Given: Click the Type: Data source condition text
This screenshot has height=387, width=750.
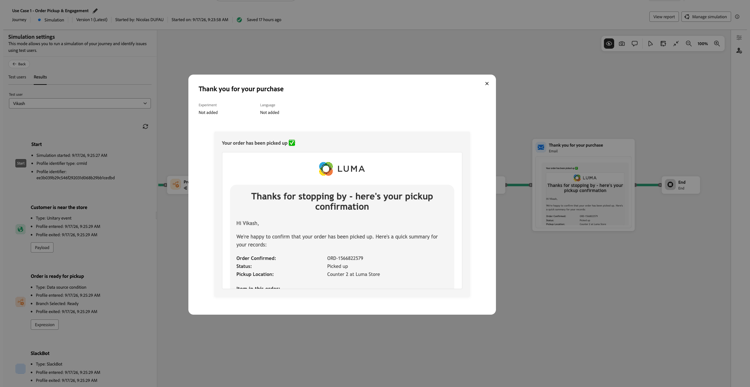Looking at the screenshot, I should tap(61, 287).
